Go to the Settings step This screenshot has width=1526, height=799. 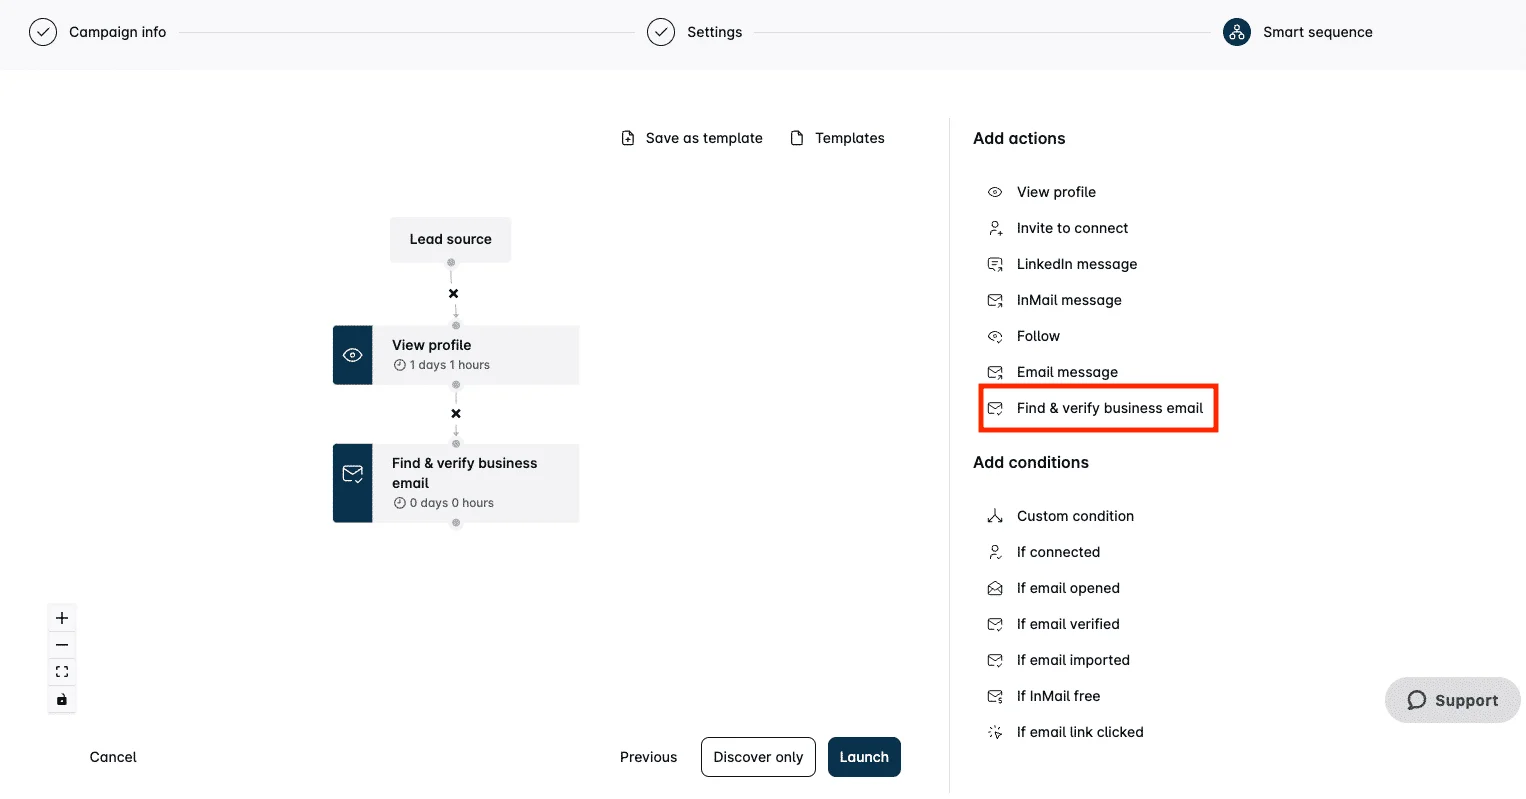[714, 32]
